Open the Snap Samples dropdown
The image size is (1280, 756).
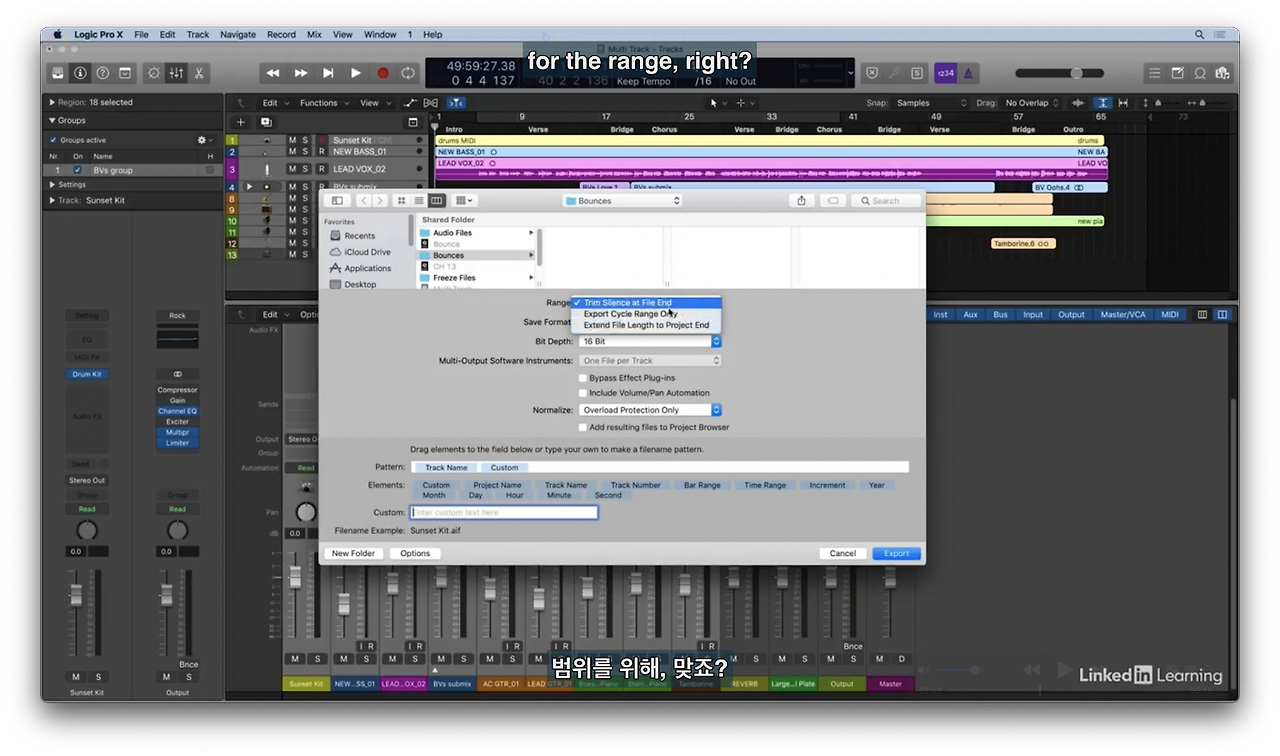932,103
